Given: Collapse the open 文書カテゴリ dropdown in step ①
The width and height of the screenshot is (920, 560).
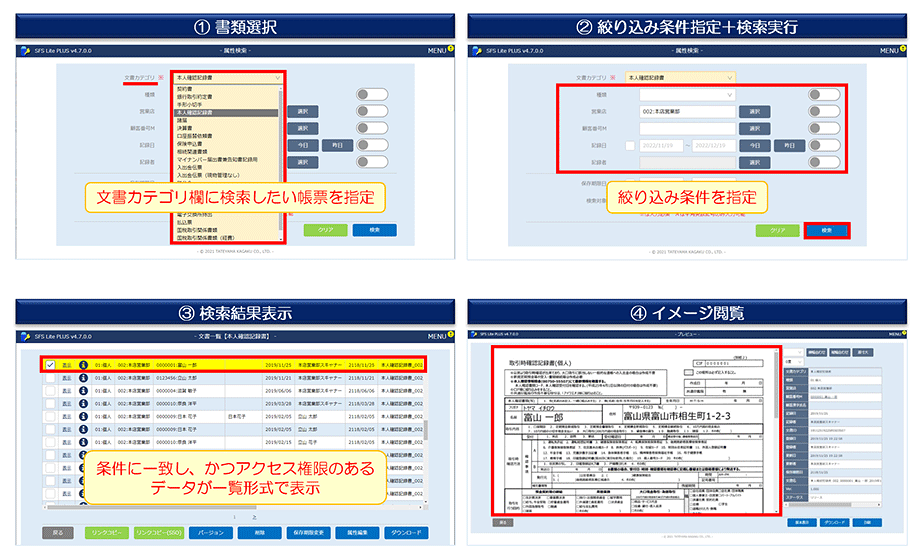Looking at the screenshot, I should 275,76.
